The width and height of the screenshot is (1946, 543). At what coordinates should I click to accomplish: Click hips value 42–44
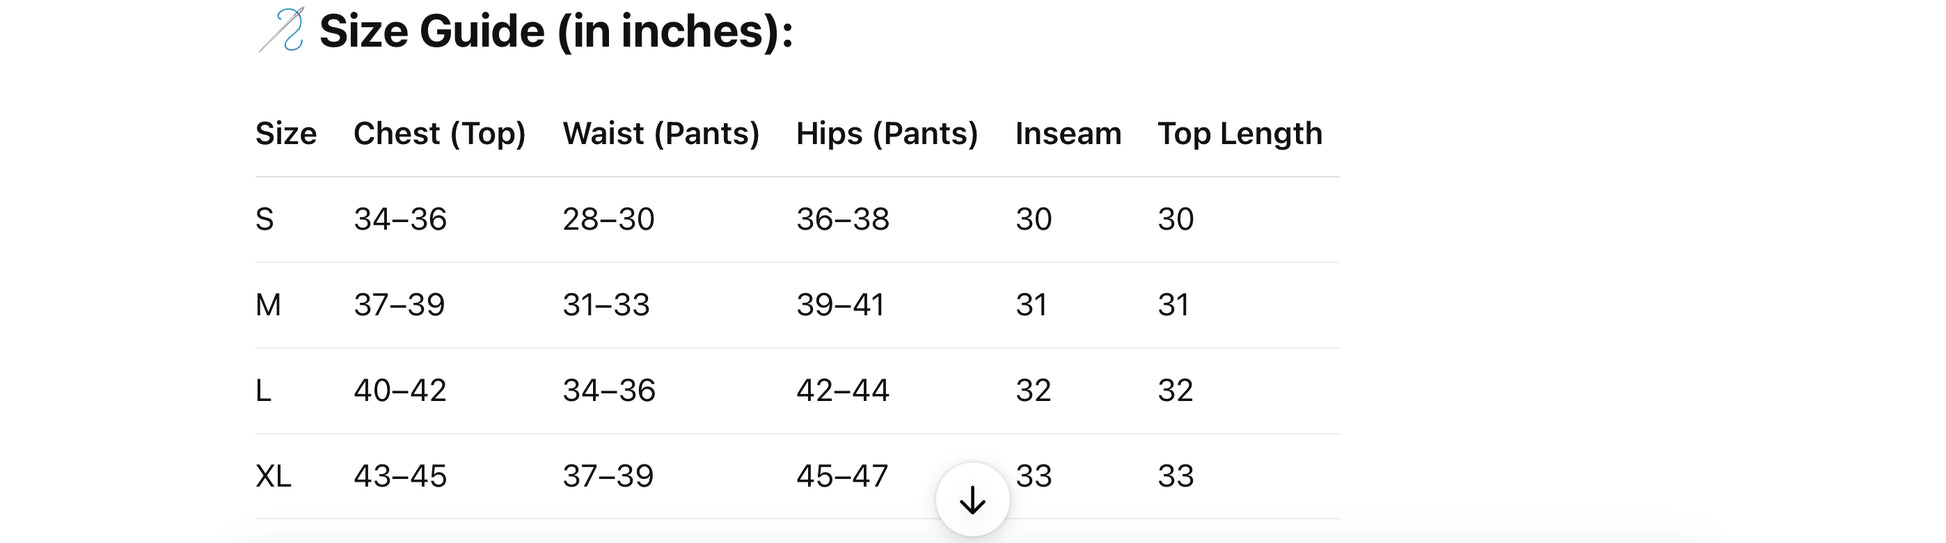(843, 390)
